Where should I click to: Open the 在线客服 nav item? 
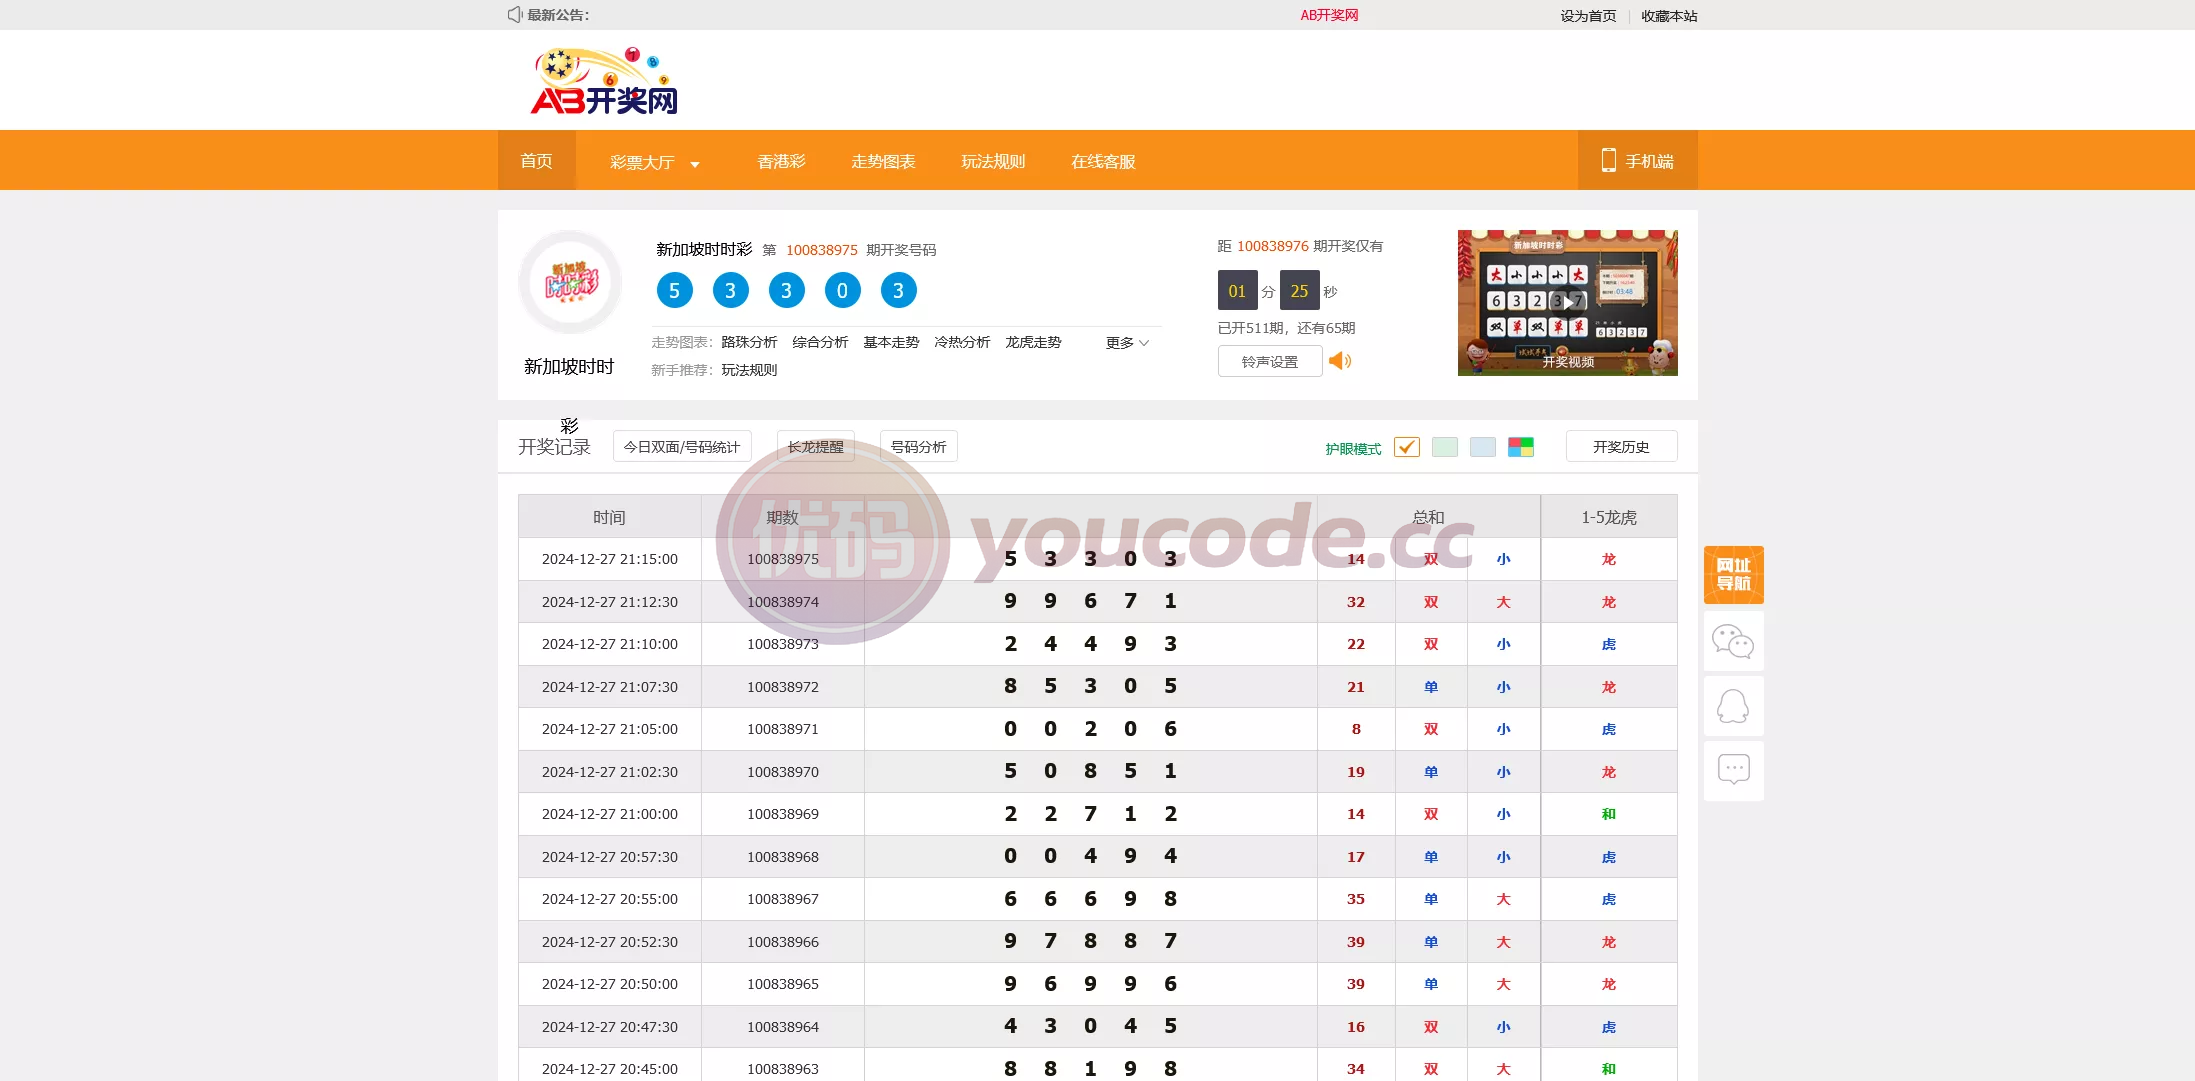1103,162
